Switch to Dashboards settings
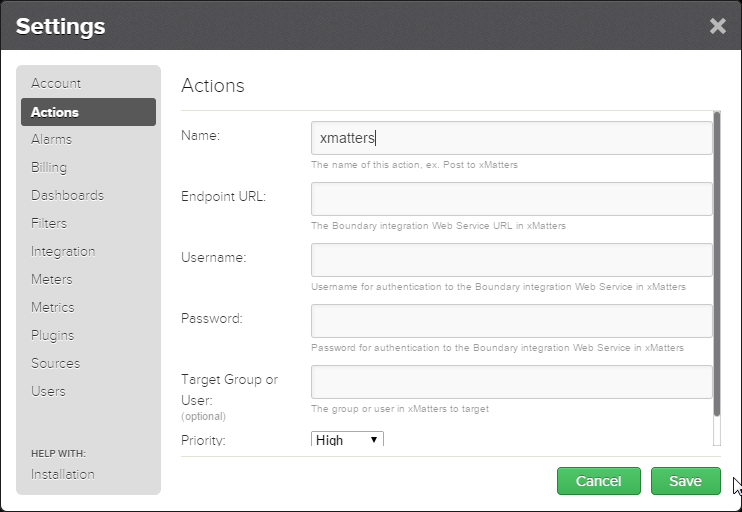 67,195
